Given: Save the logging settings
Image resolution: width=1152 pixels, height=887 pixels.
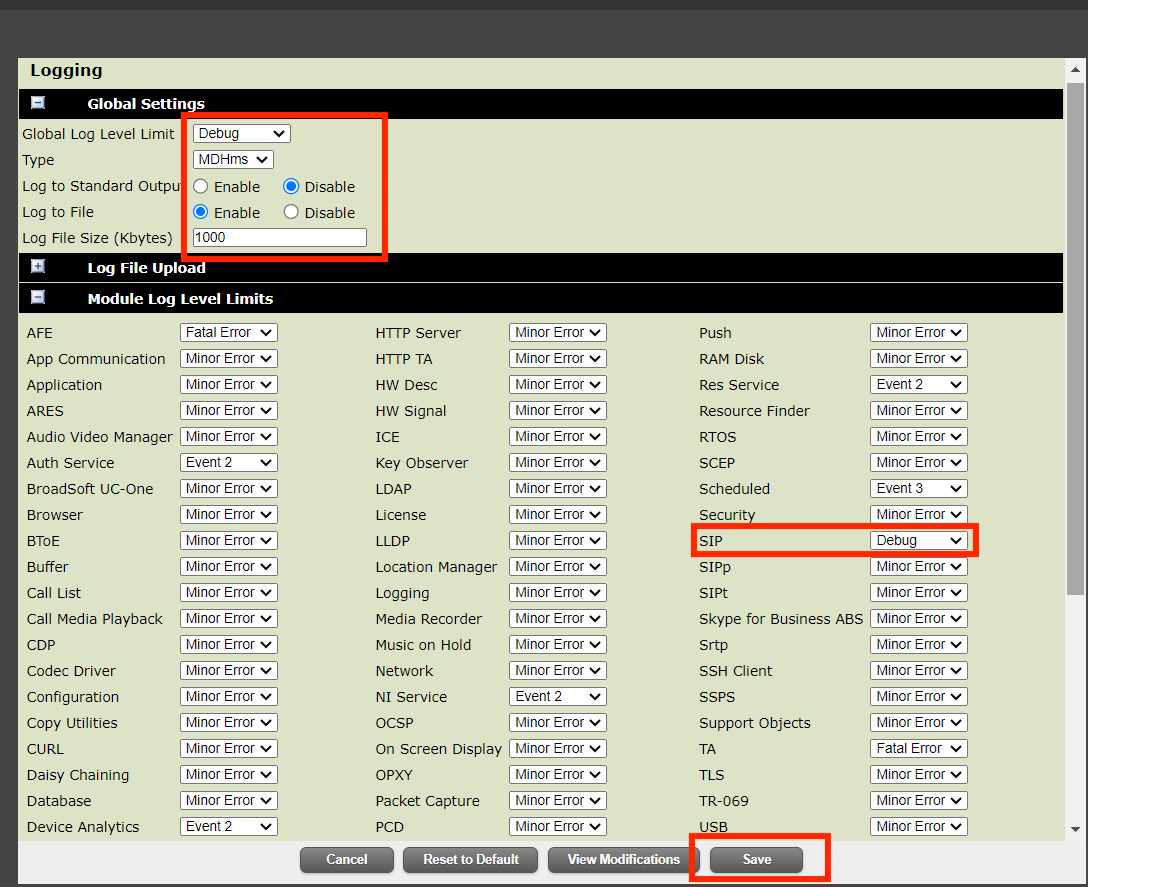Looking at the screenshot, I should 756,859.
